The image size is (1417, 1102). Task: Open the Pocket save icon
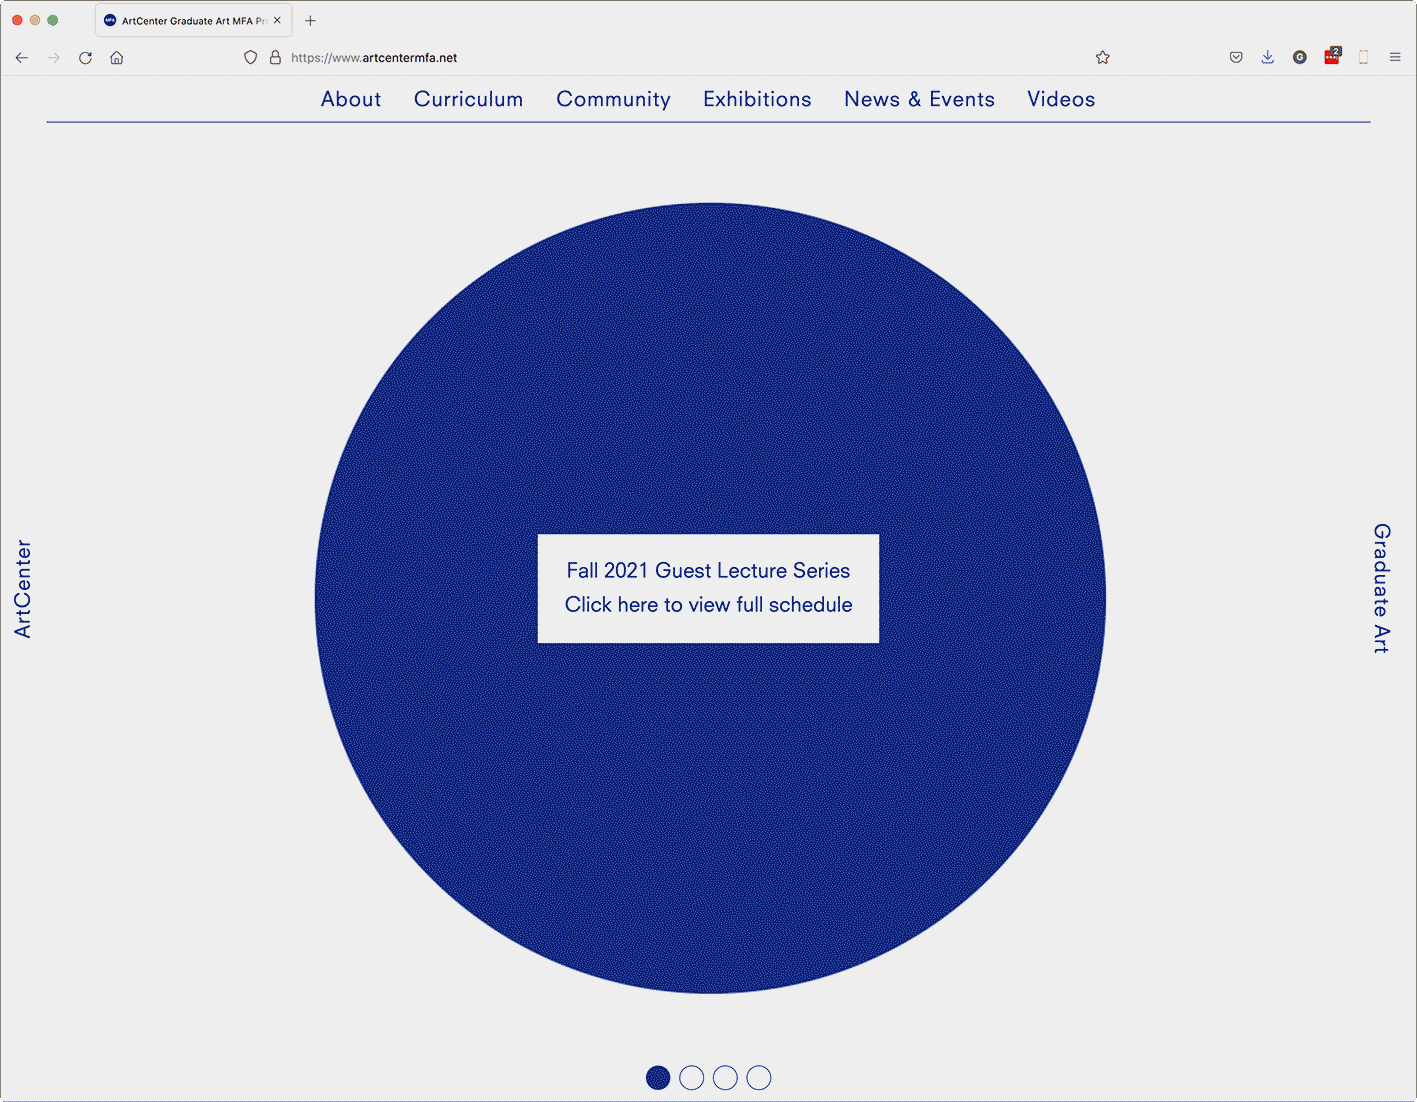click(x=1236, y=58)
